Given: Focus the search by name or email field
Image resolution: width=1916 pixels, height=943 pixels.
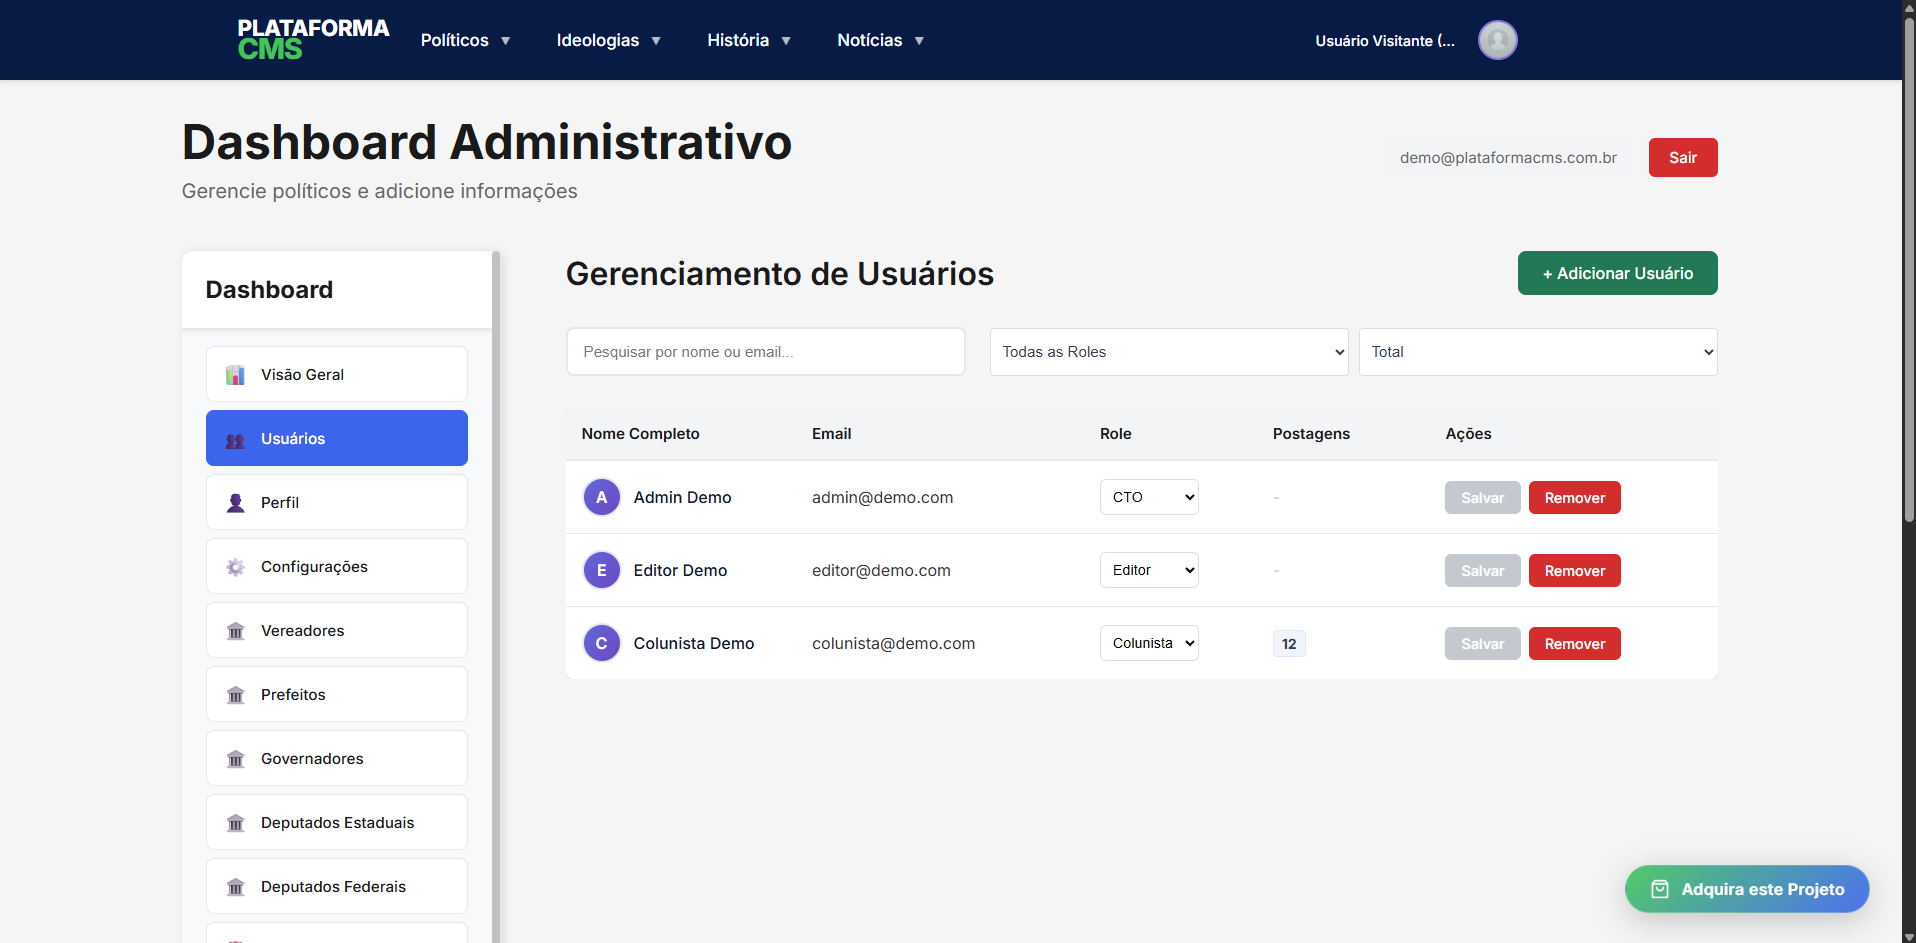Looking at the screenshot, I should (765, 352).
